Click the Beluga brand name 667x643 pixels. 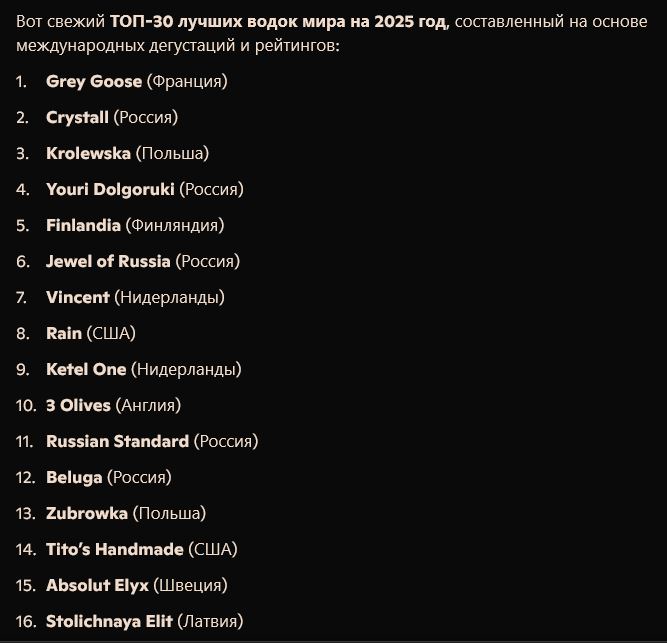[x=74, y=478]
